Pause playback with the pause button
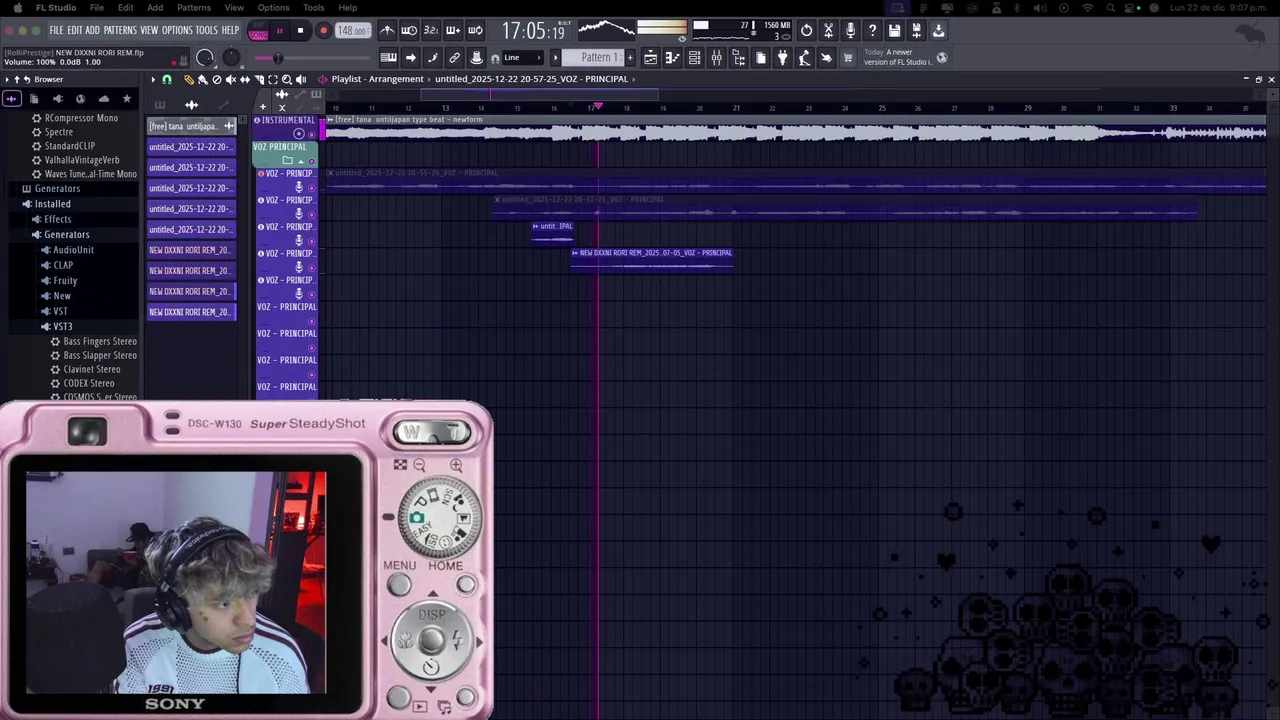 pos(279,31)
